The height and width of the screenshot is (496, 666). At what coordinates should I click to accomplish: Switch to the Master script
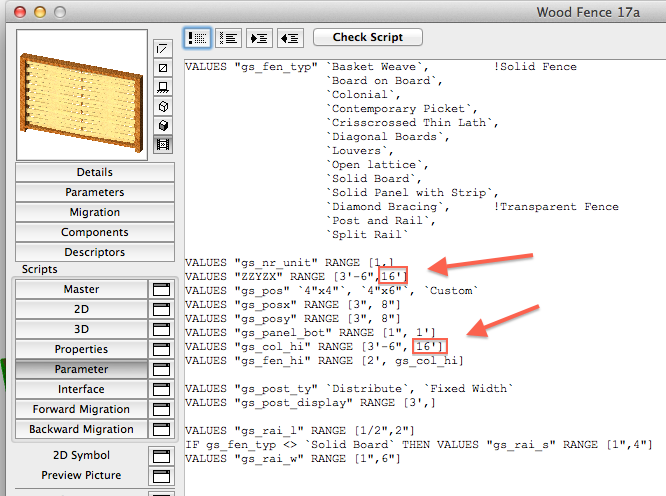click(x=82, y=289)
